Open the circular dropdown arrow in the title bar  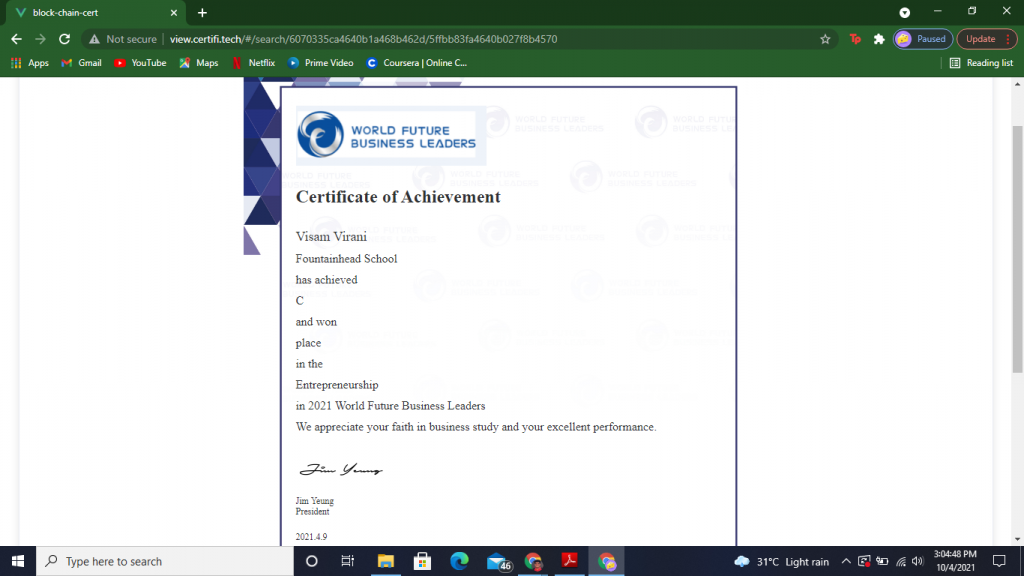click(x=904, y=12)
